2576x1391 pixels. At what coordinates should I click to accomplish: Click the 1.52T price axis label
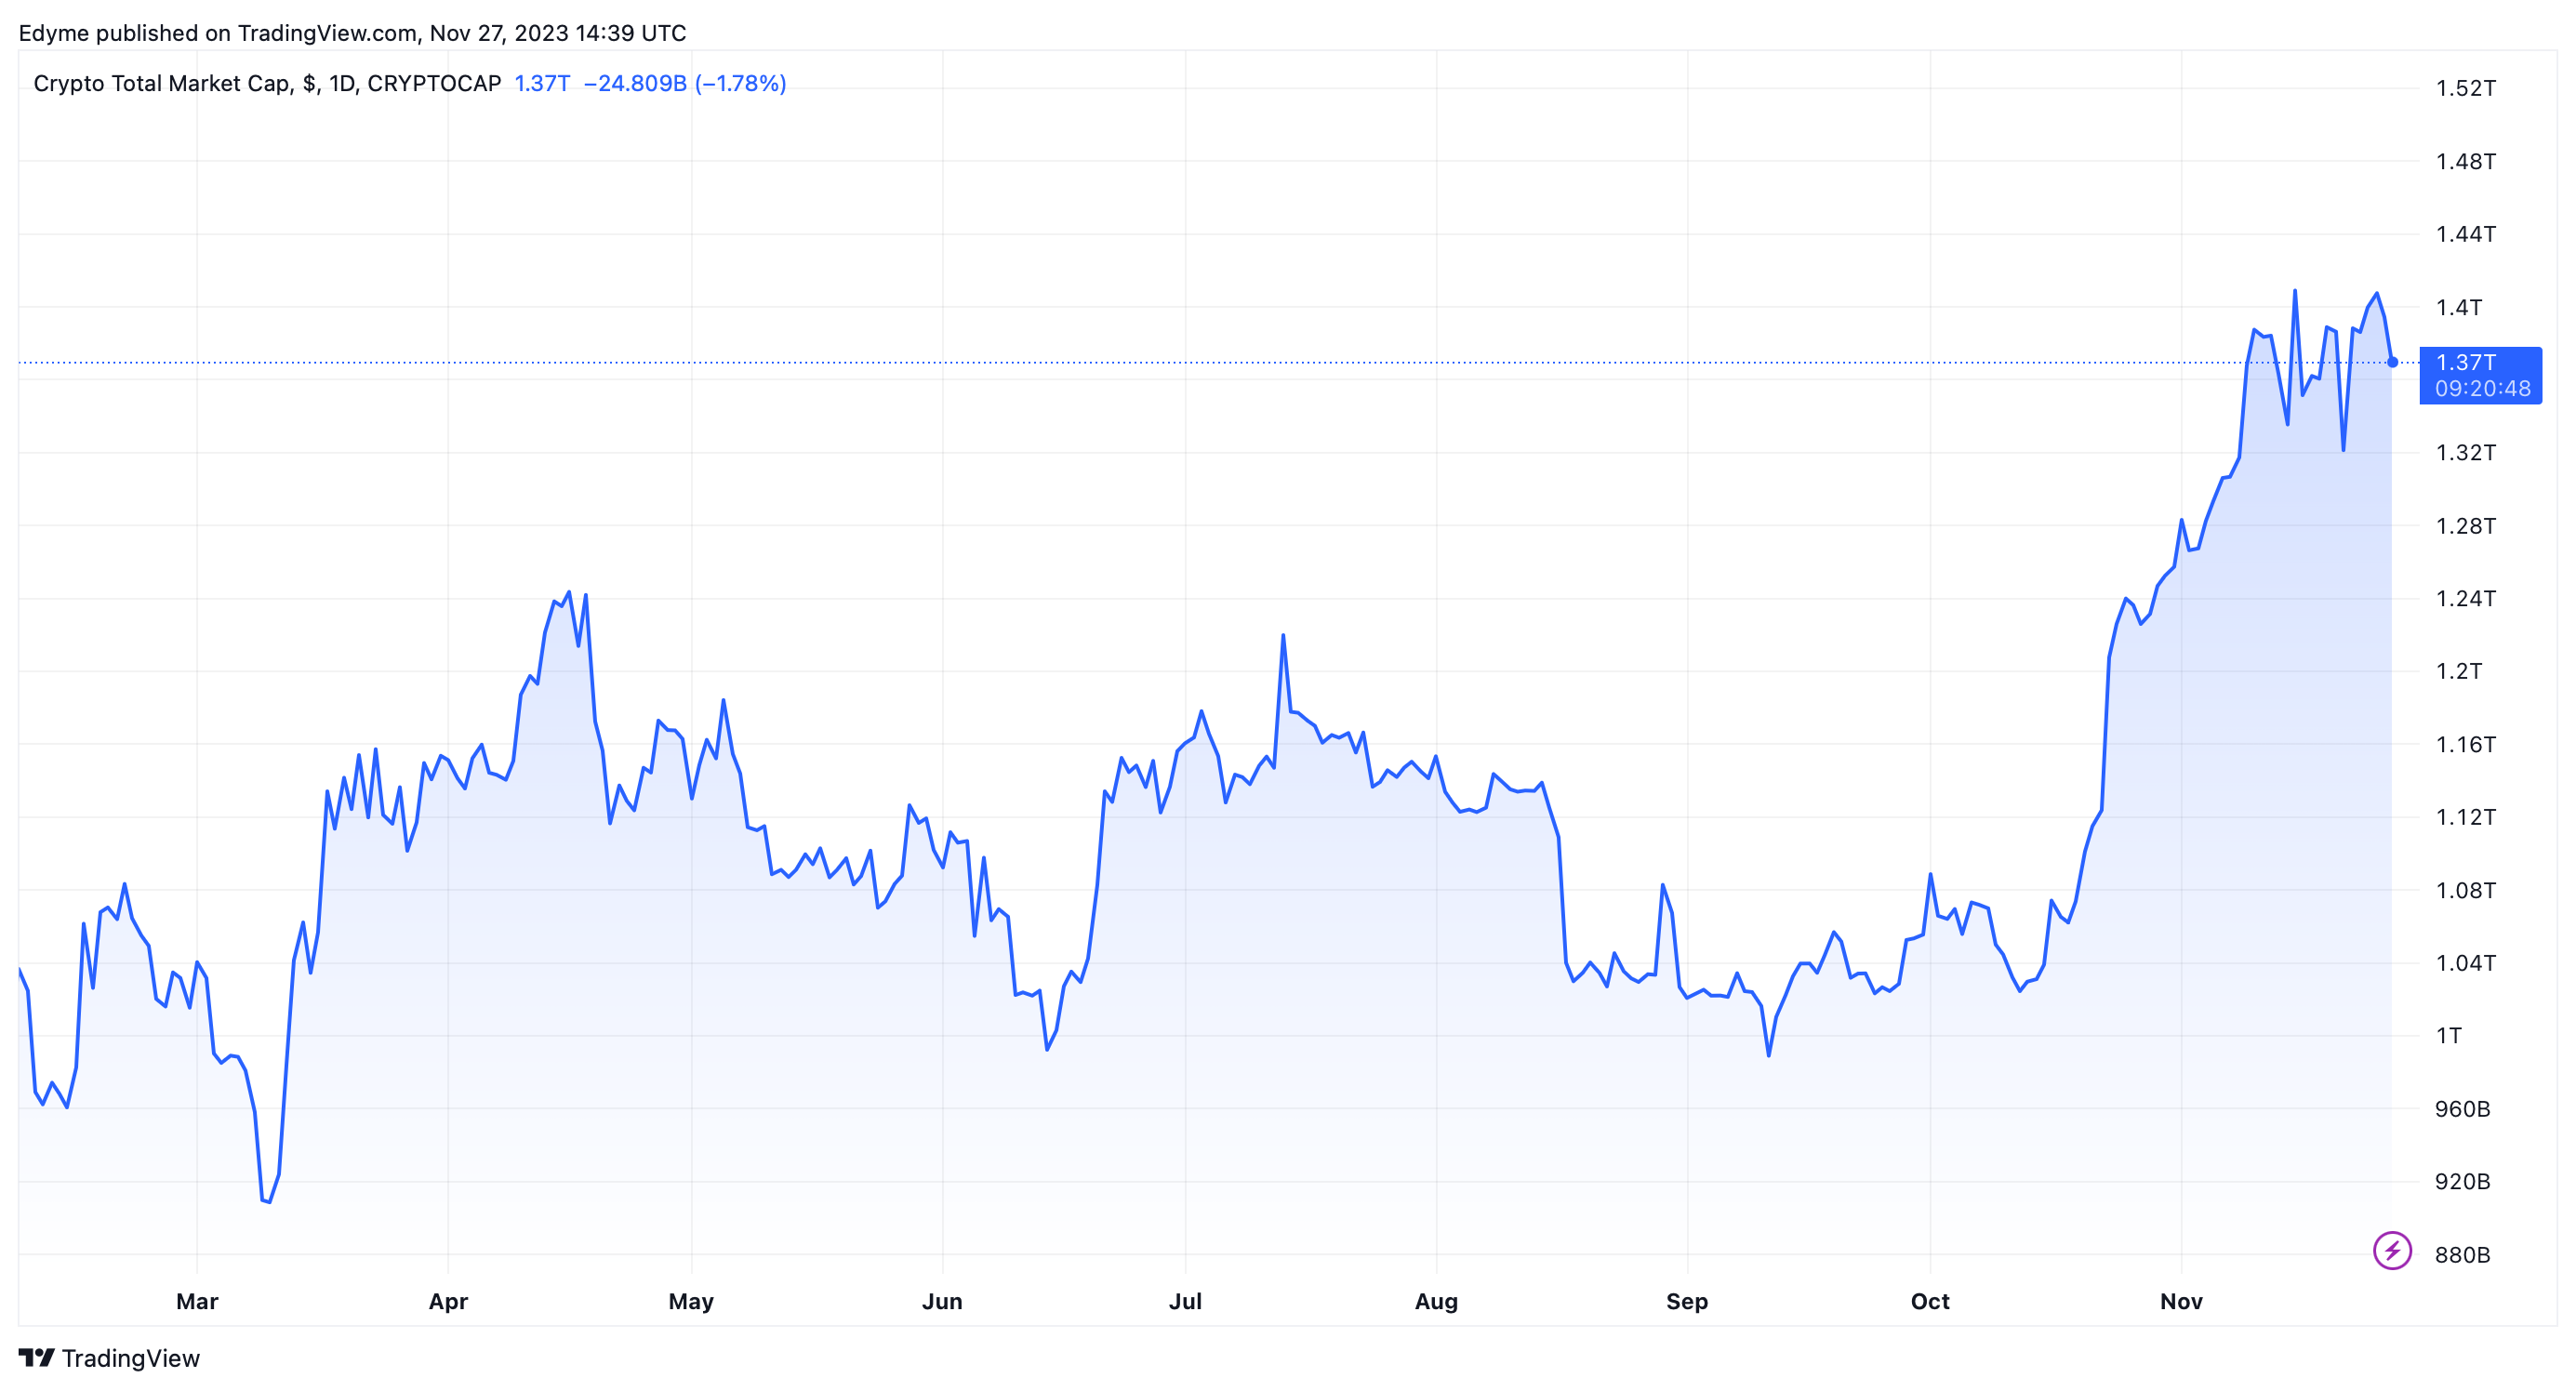click(x=2465, y=88)
